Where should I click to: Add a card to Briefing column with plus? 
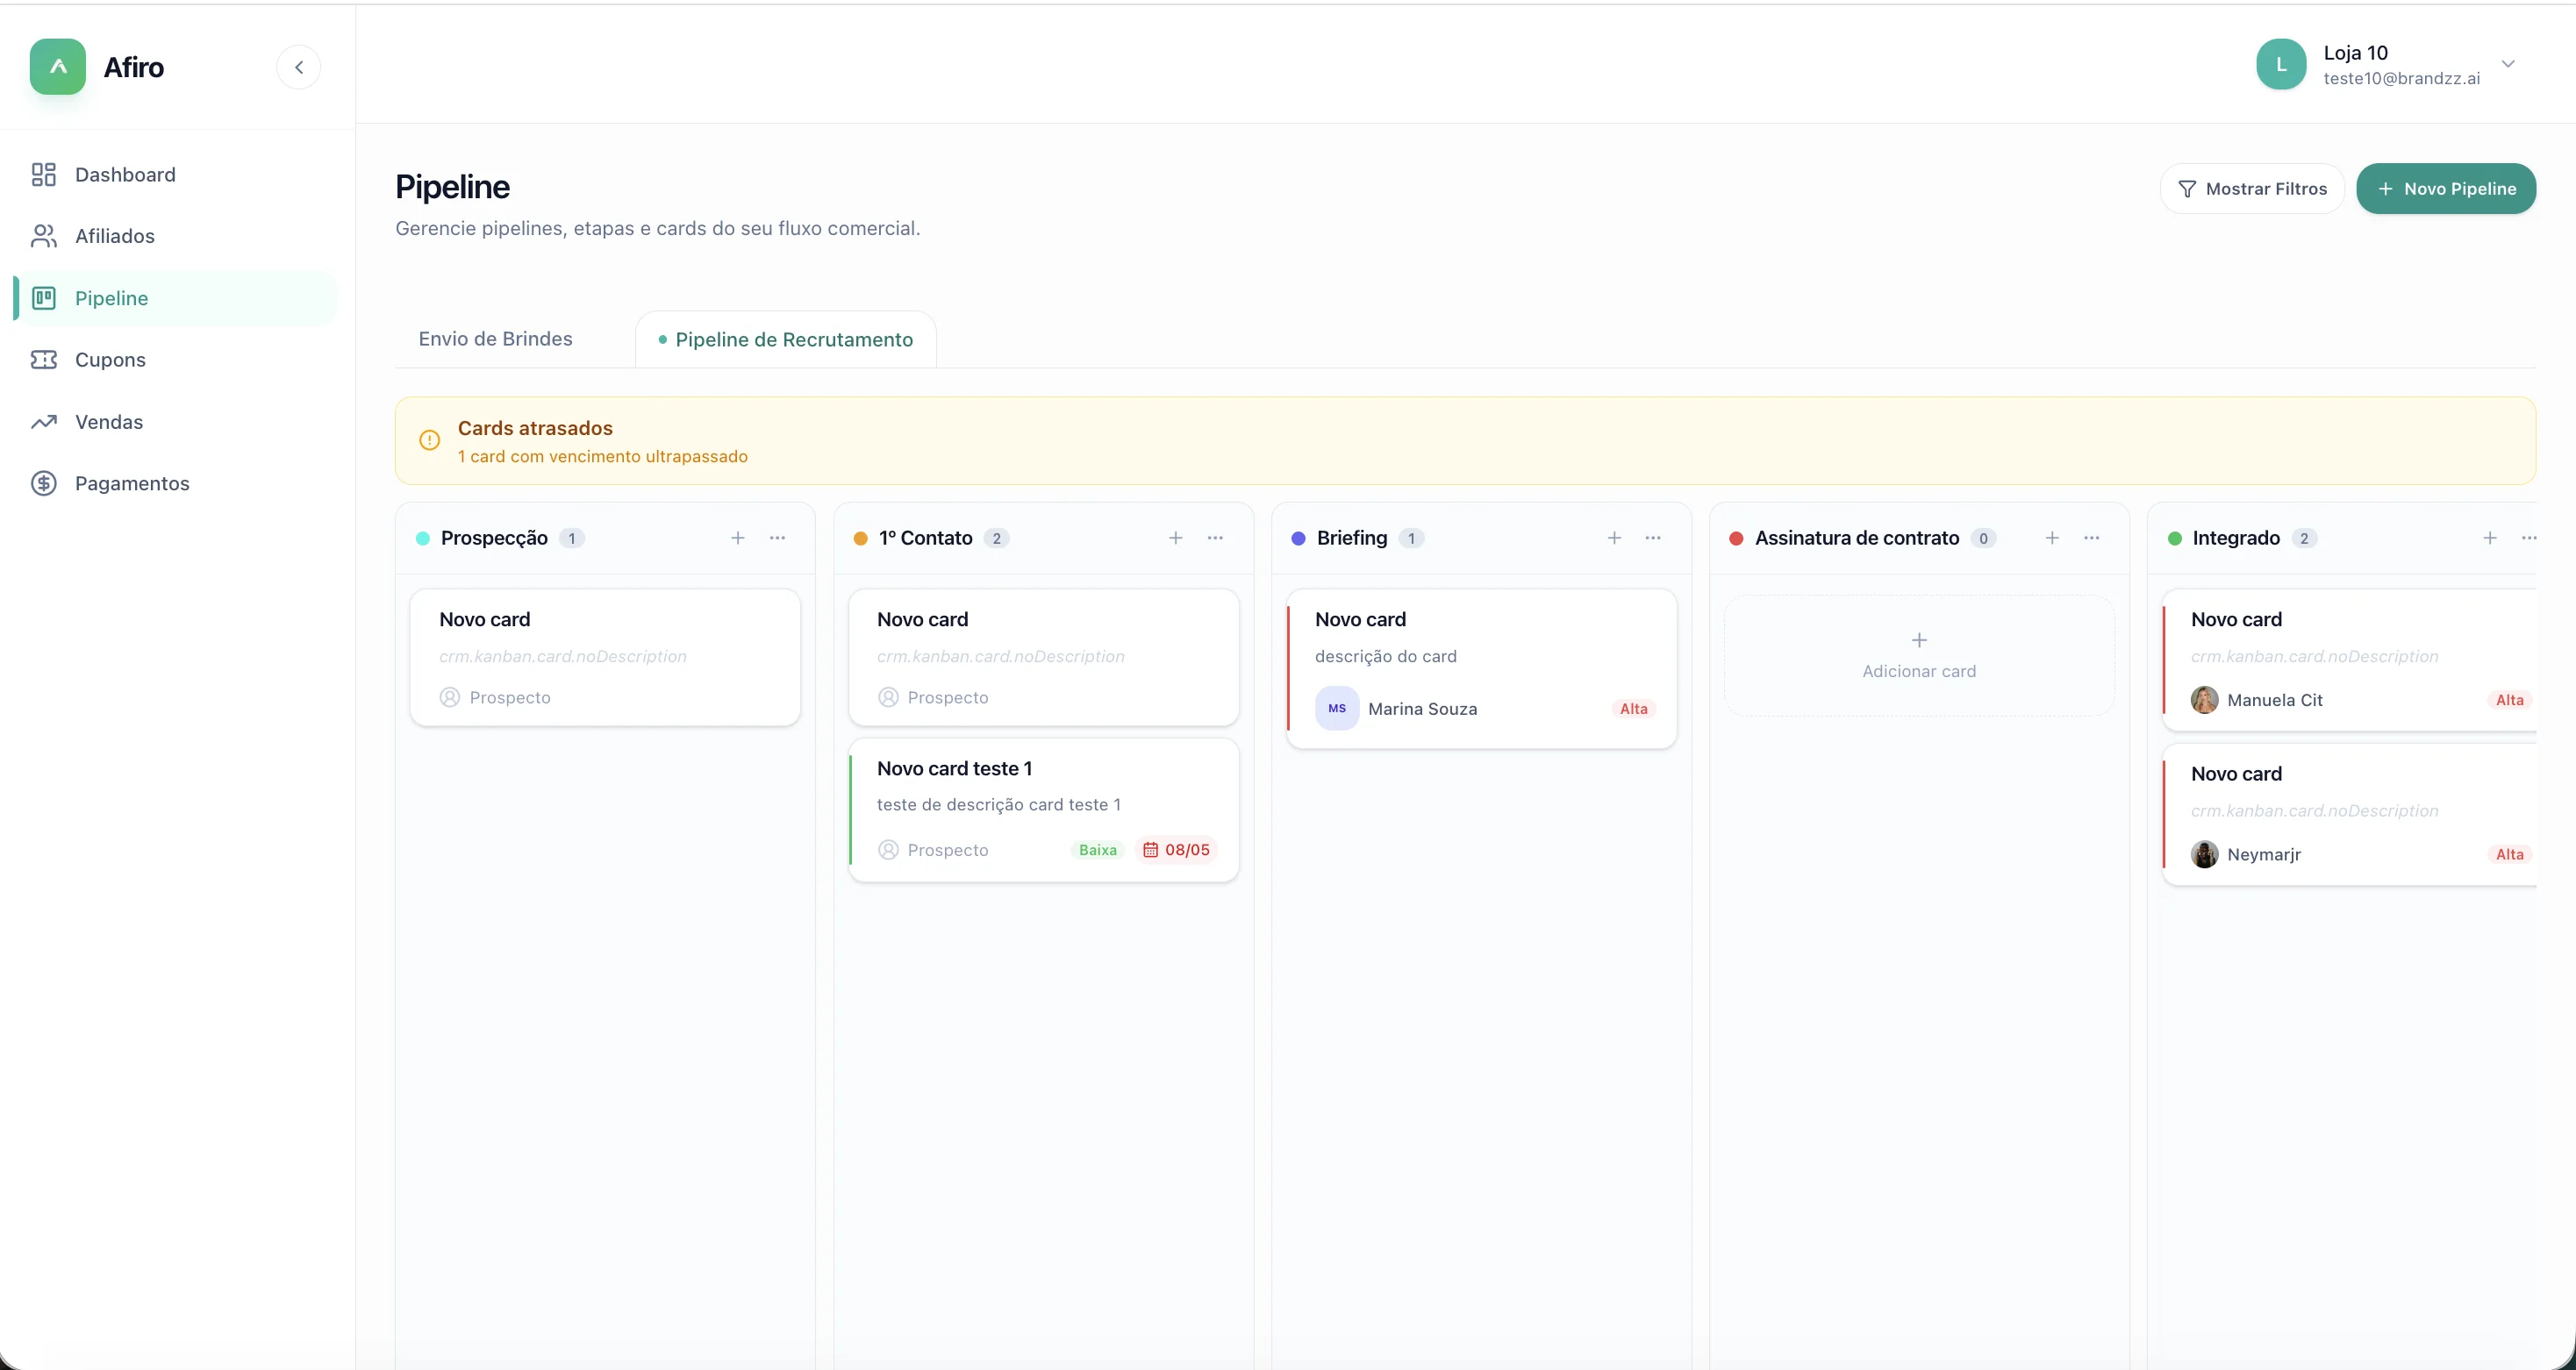tap(1614, 538)
